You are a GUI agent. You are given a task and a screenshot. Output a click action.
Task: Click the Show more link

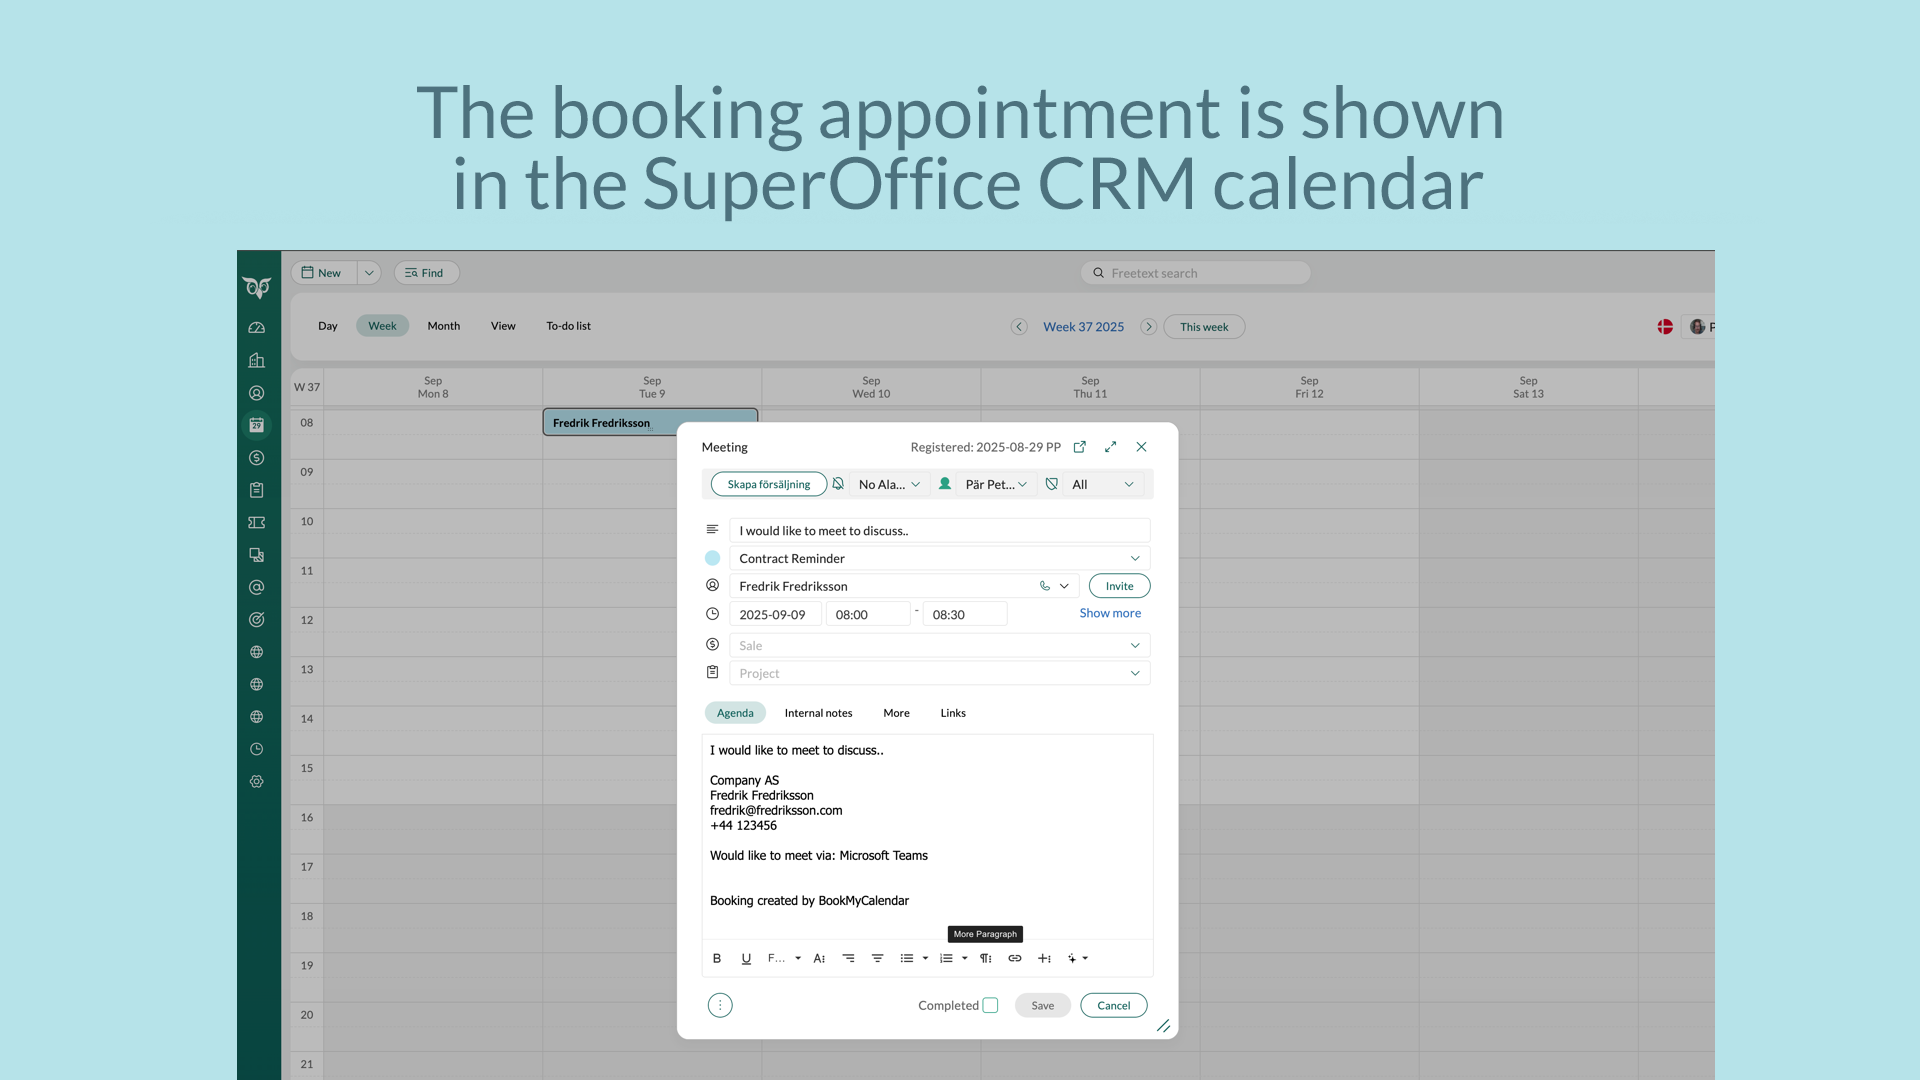(1110, 613)
